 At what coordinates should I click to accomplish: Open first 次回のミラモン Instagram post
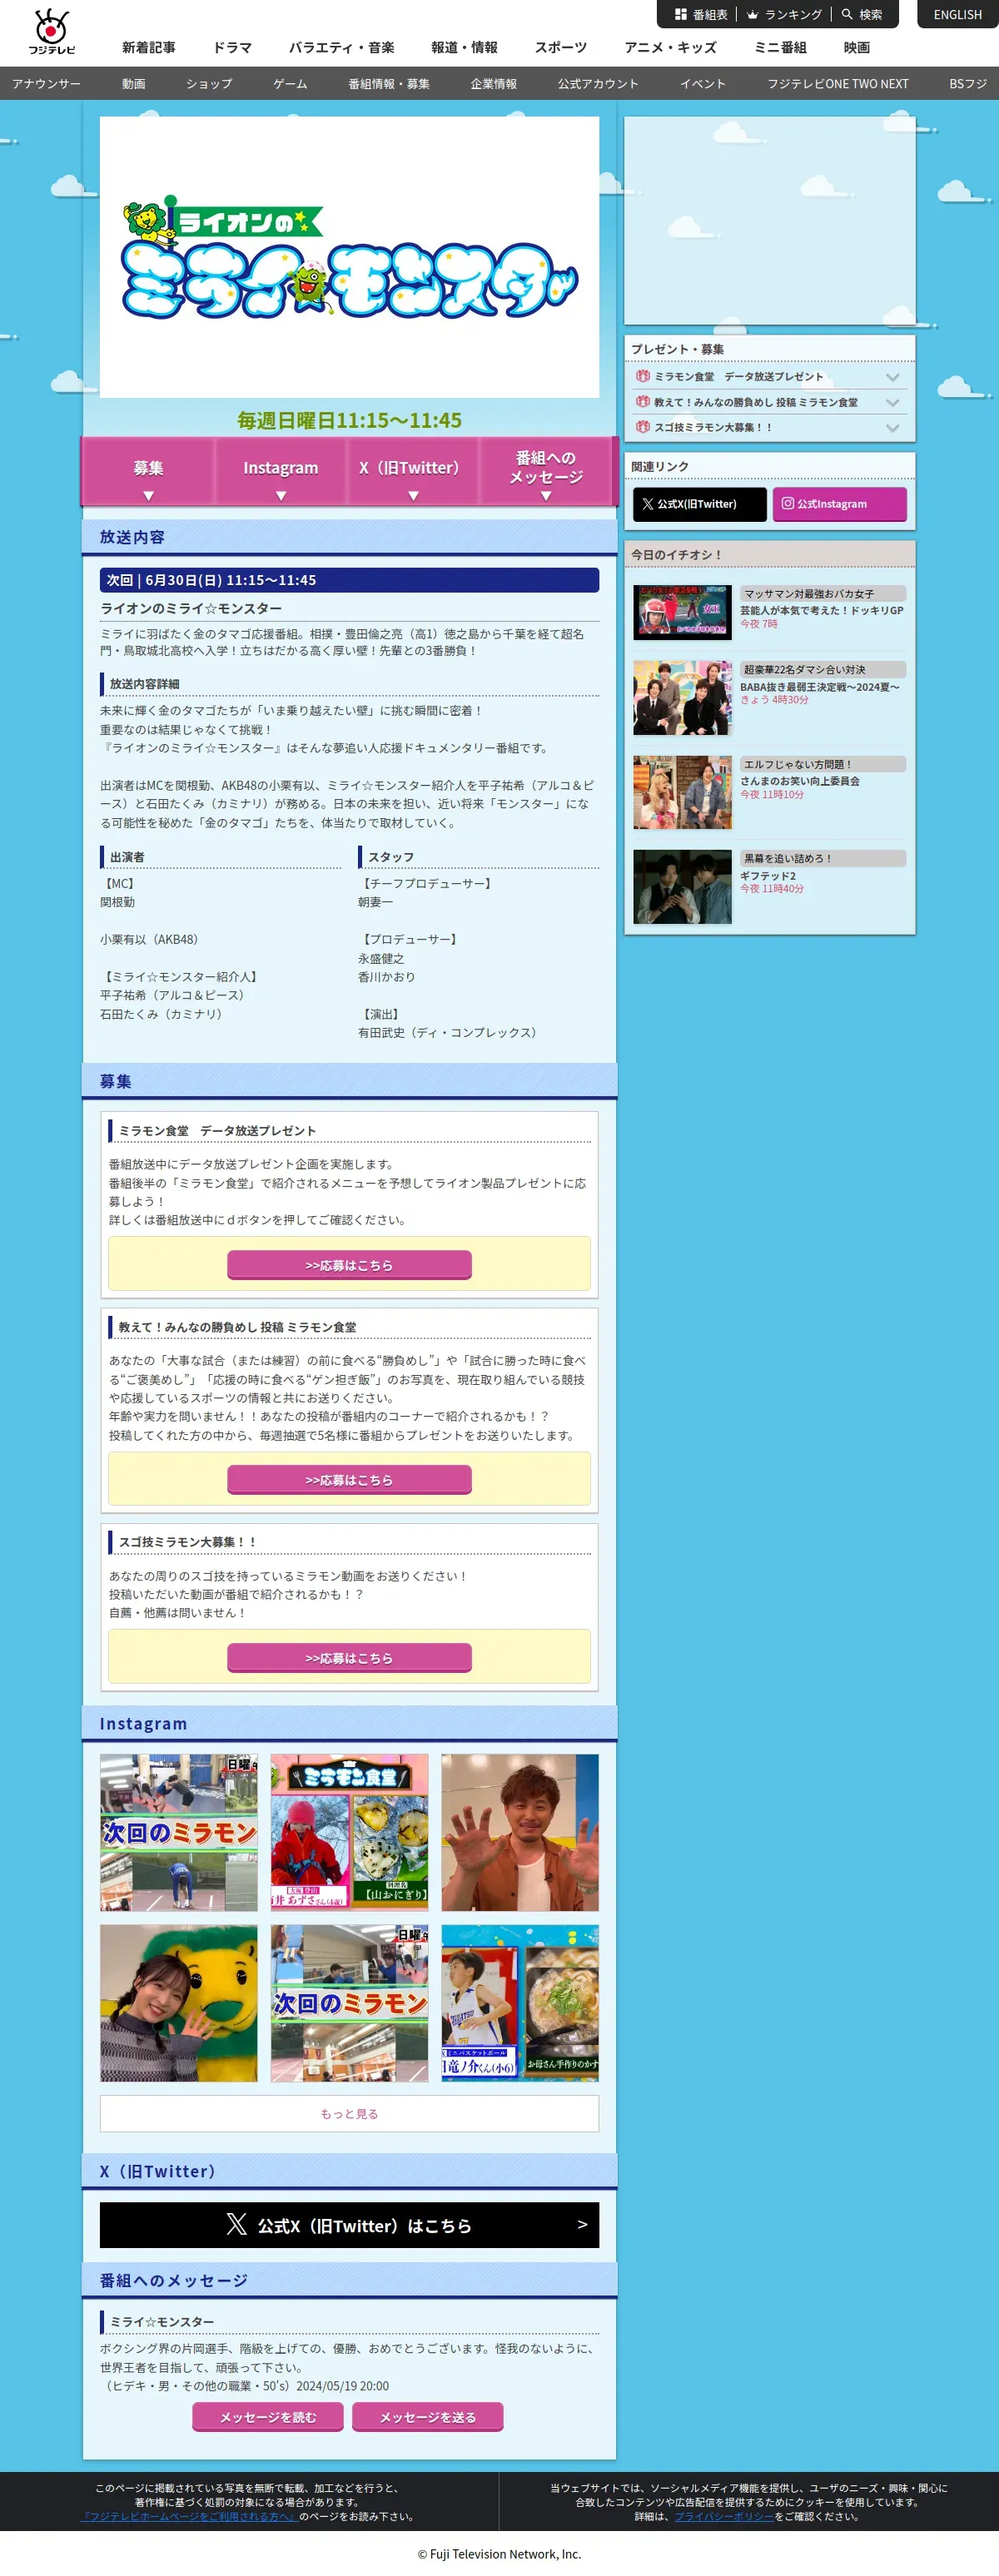[x=179, y=1832]
